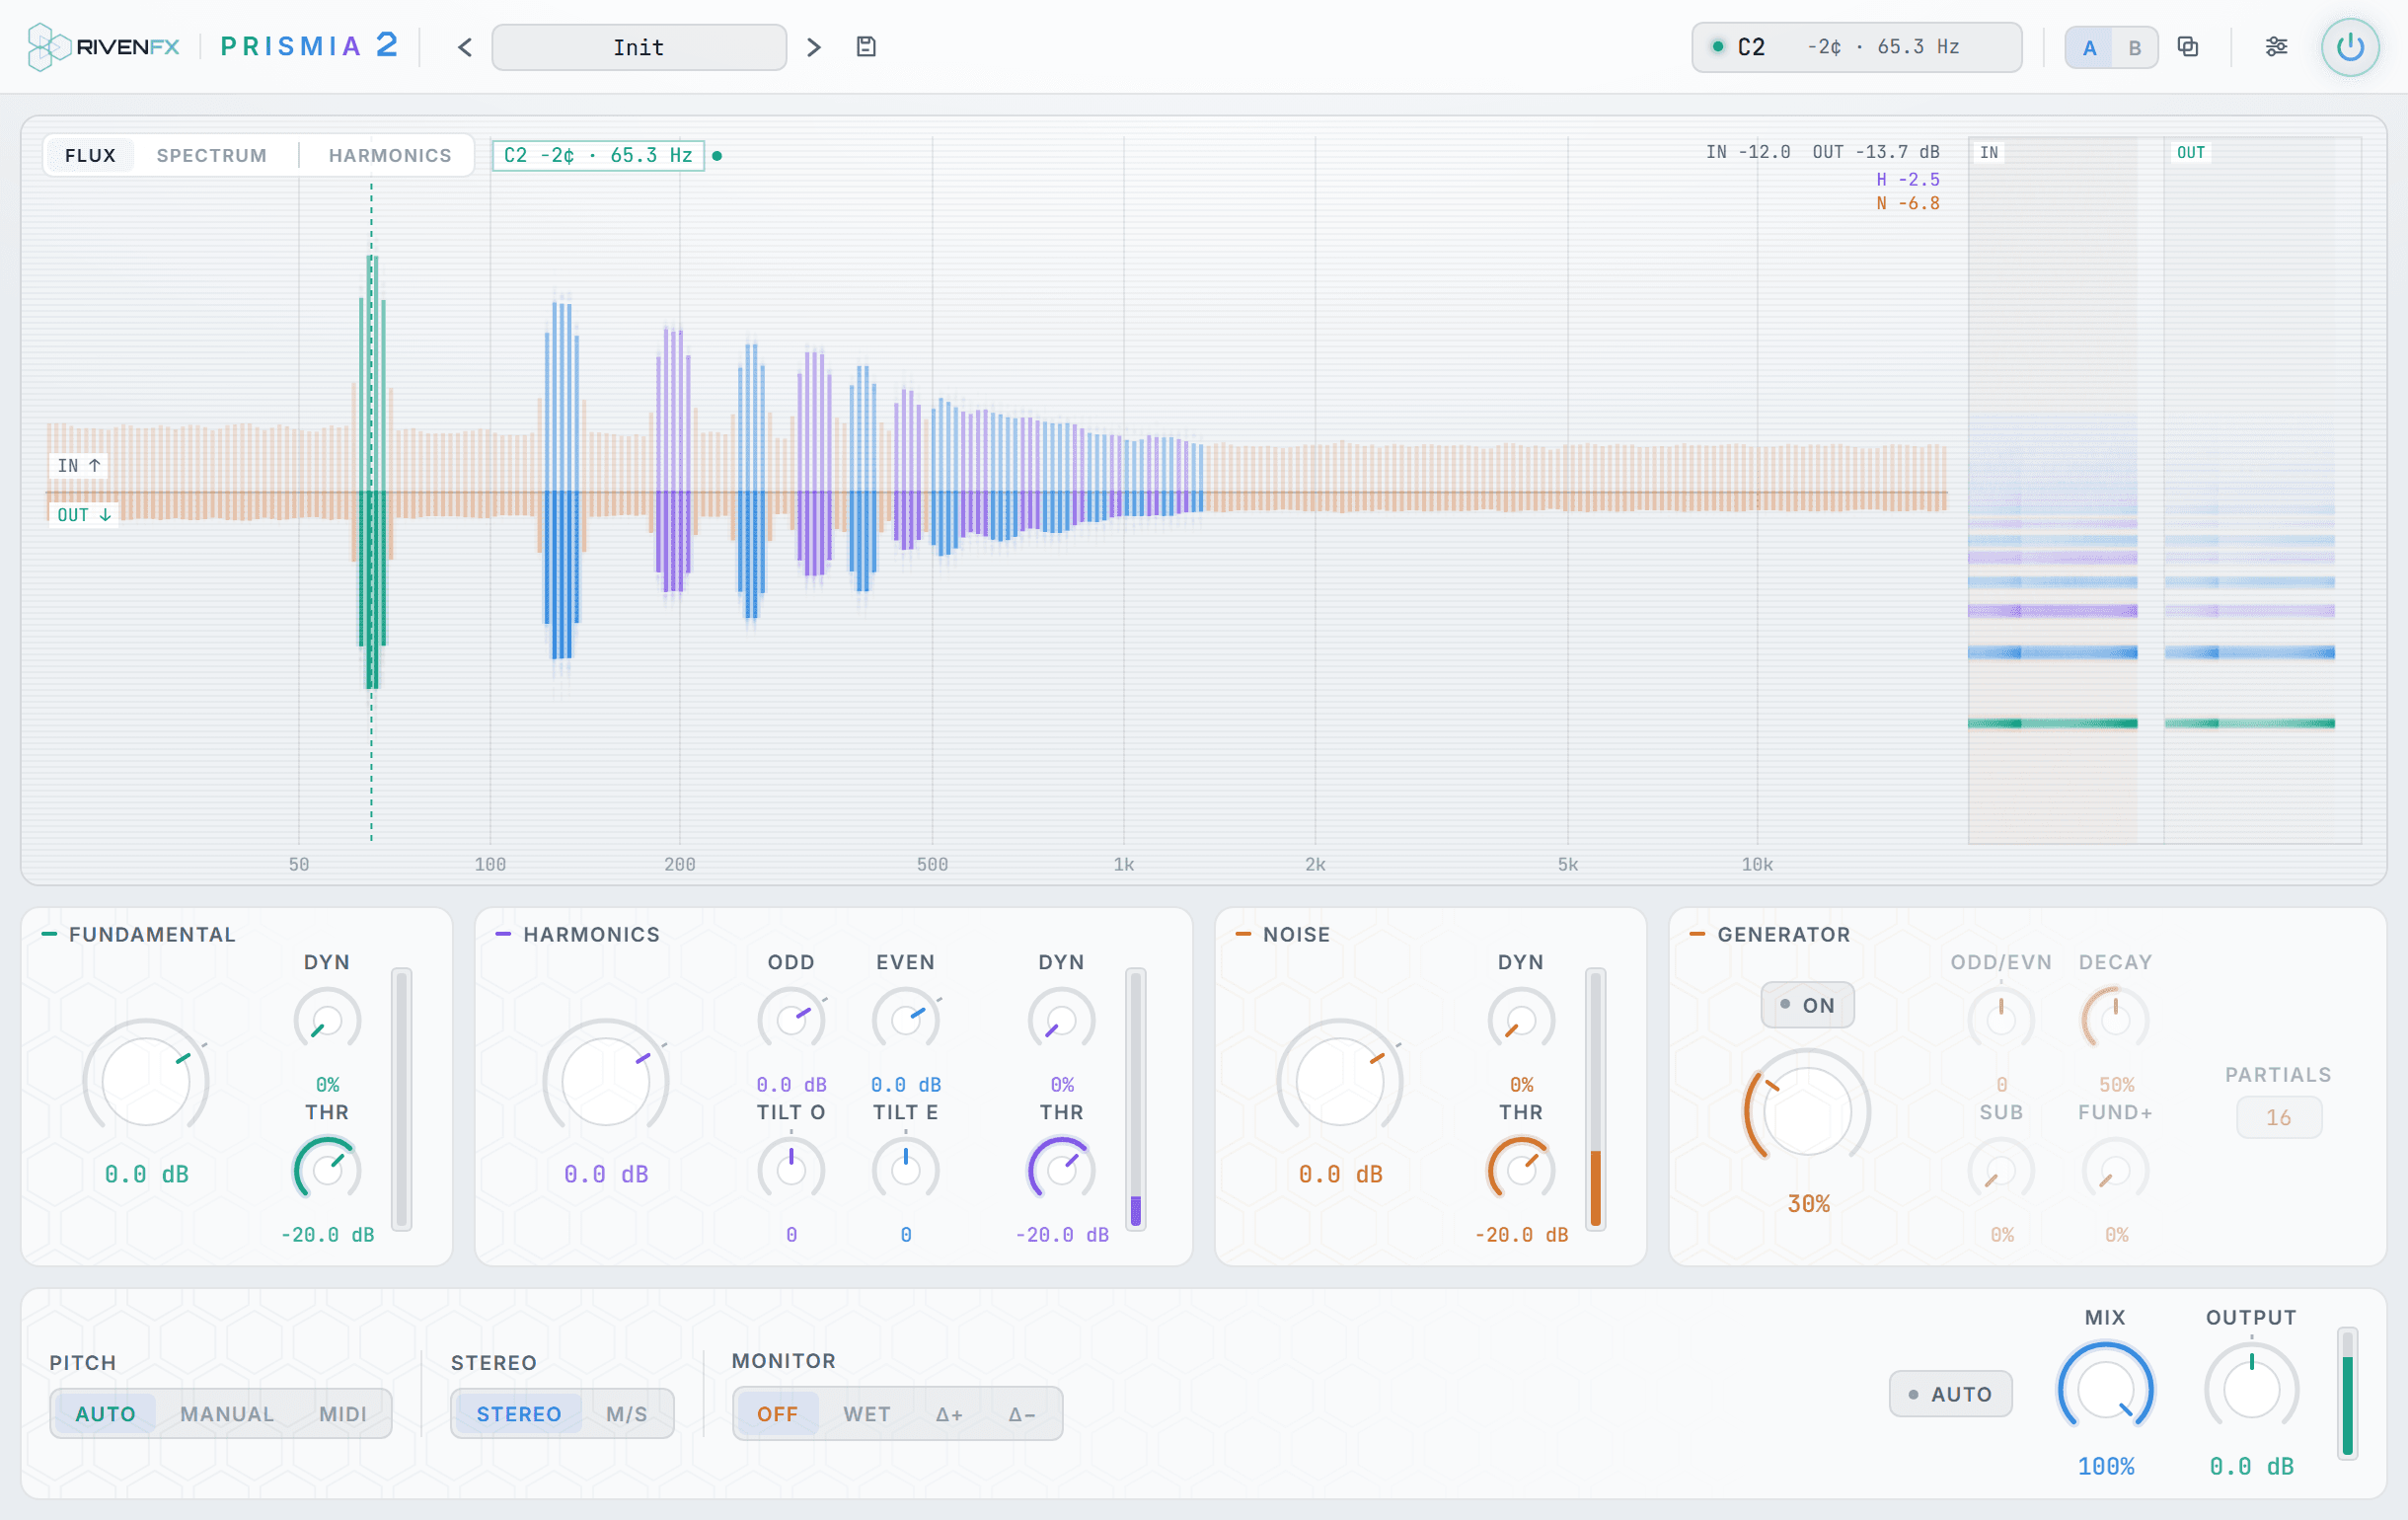Adjust the Fundamental DYN knob
The image size is (2408, 1520).
pos(327,1021)
